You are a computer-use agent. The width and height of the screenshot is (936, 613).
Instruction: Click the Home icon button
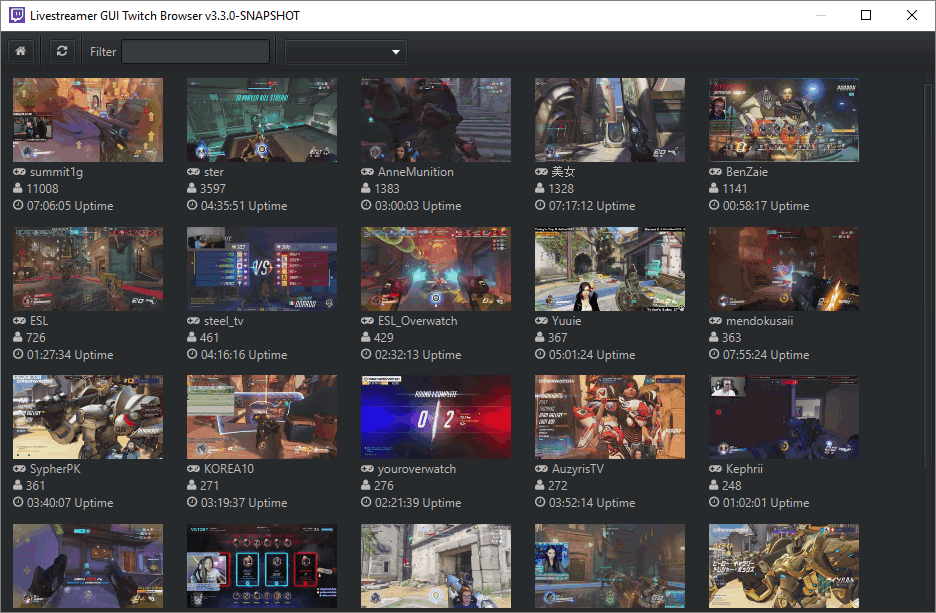pos(20,51)
